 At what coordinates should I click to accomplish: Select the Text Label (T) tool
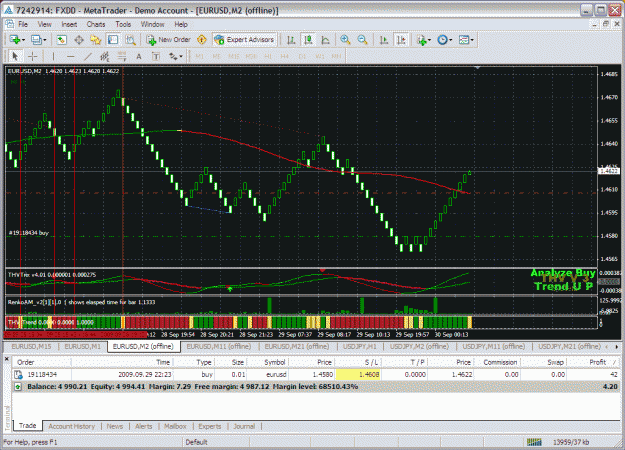pos(156,57)
